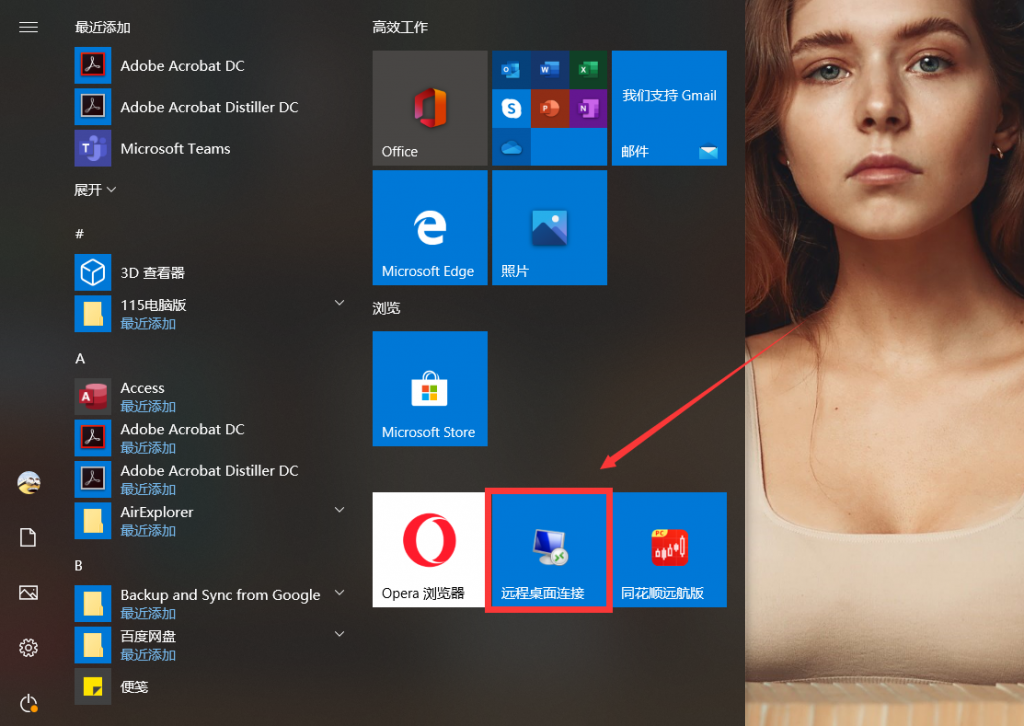Click the 浏览 group title

386,308
